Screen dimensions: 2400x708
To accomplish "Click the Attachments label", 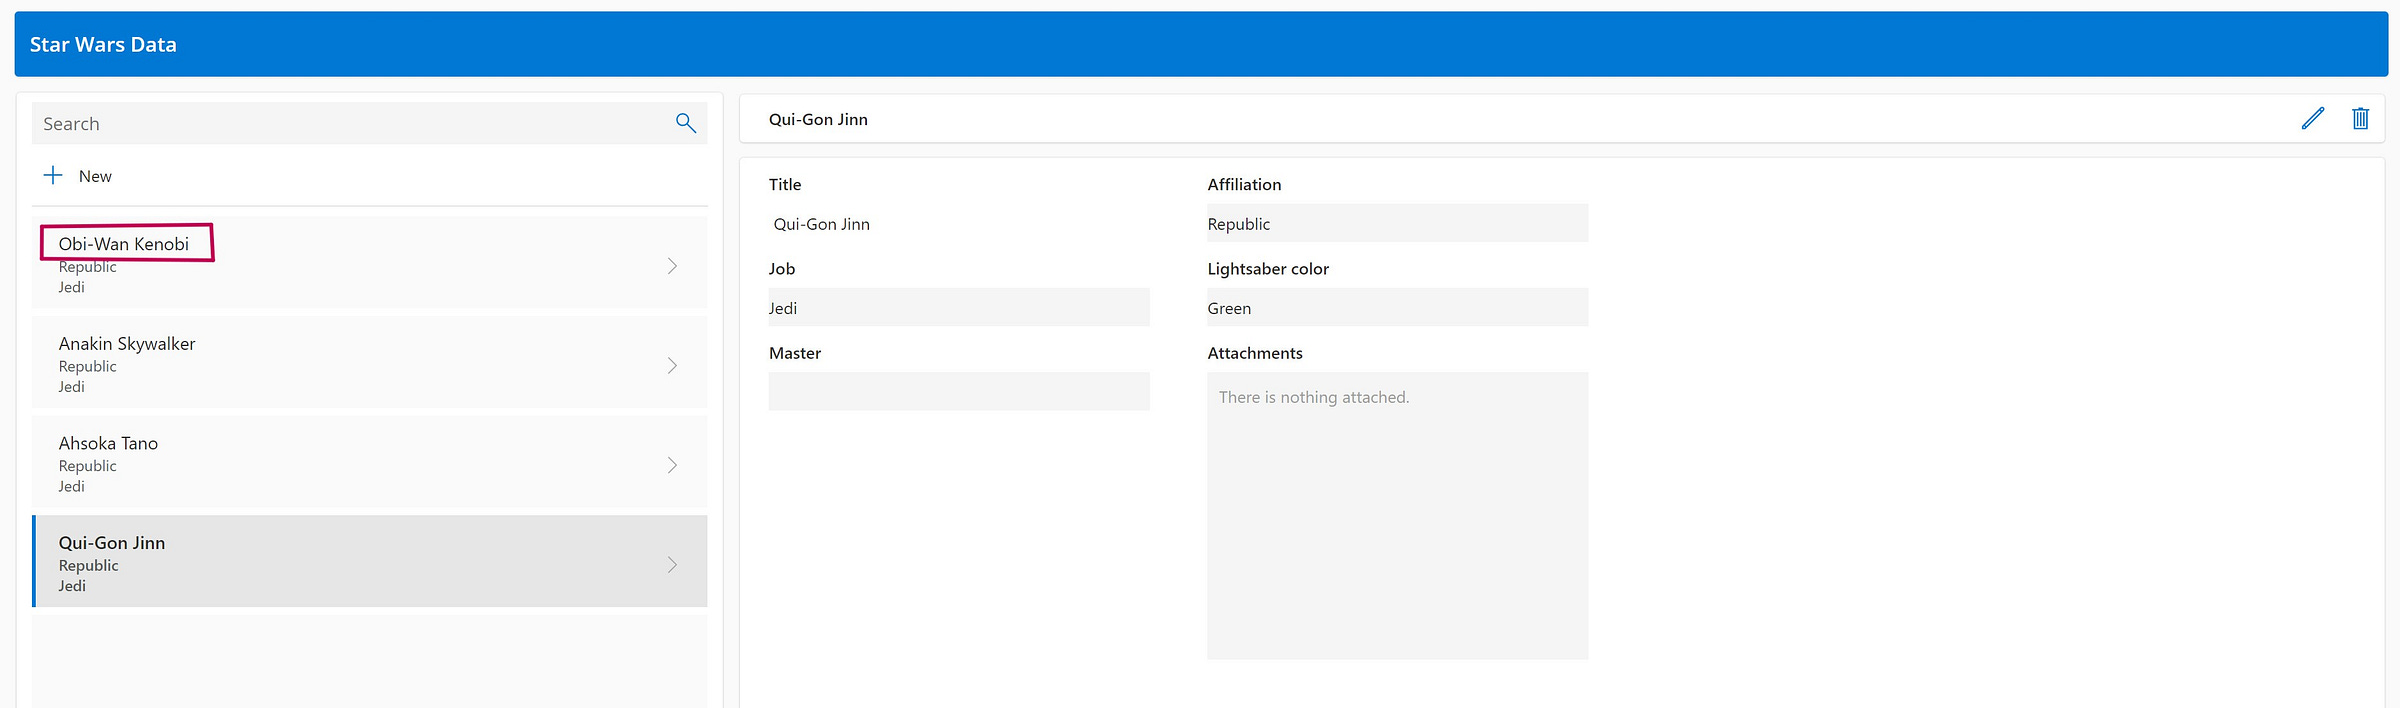I will click(x=1255, y=353).
